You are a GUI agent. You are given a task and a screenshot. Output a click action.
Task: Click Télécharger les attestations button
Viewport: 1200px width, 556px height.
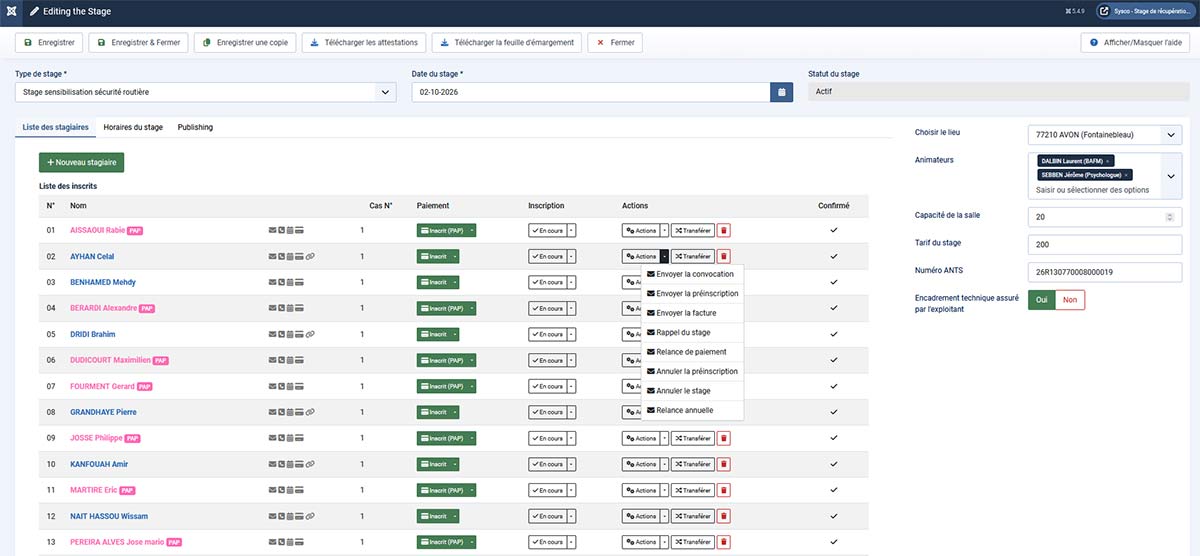[364, 43]
